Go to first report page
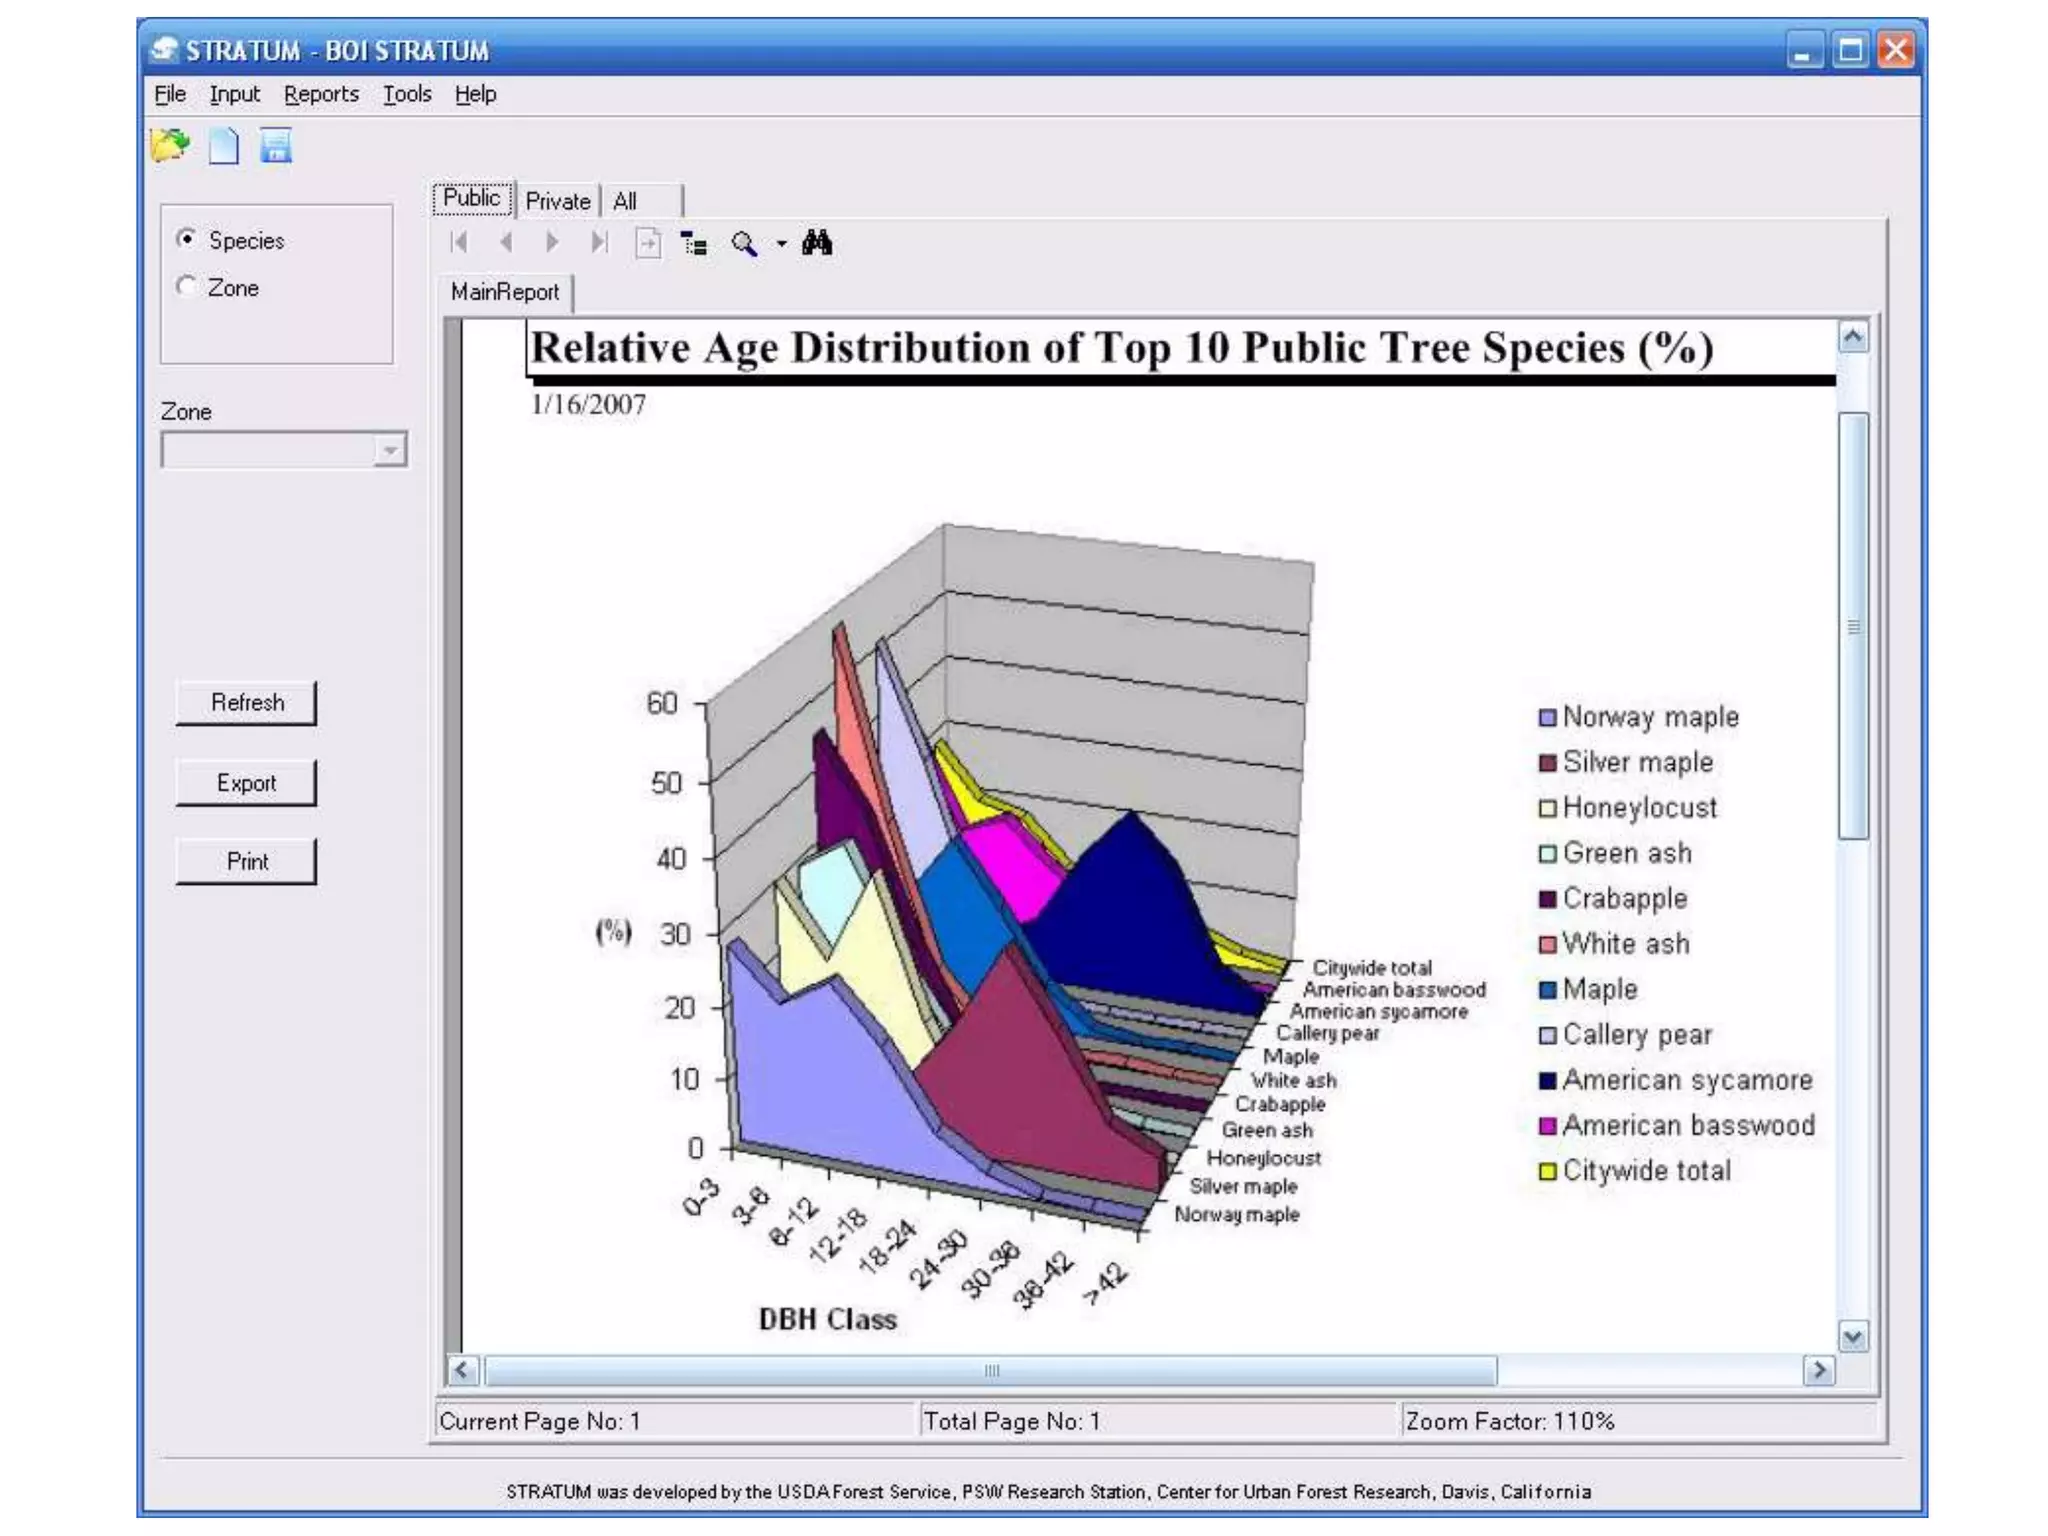The image size is (2048, 1536). (459, 243)
